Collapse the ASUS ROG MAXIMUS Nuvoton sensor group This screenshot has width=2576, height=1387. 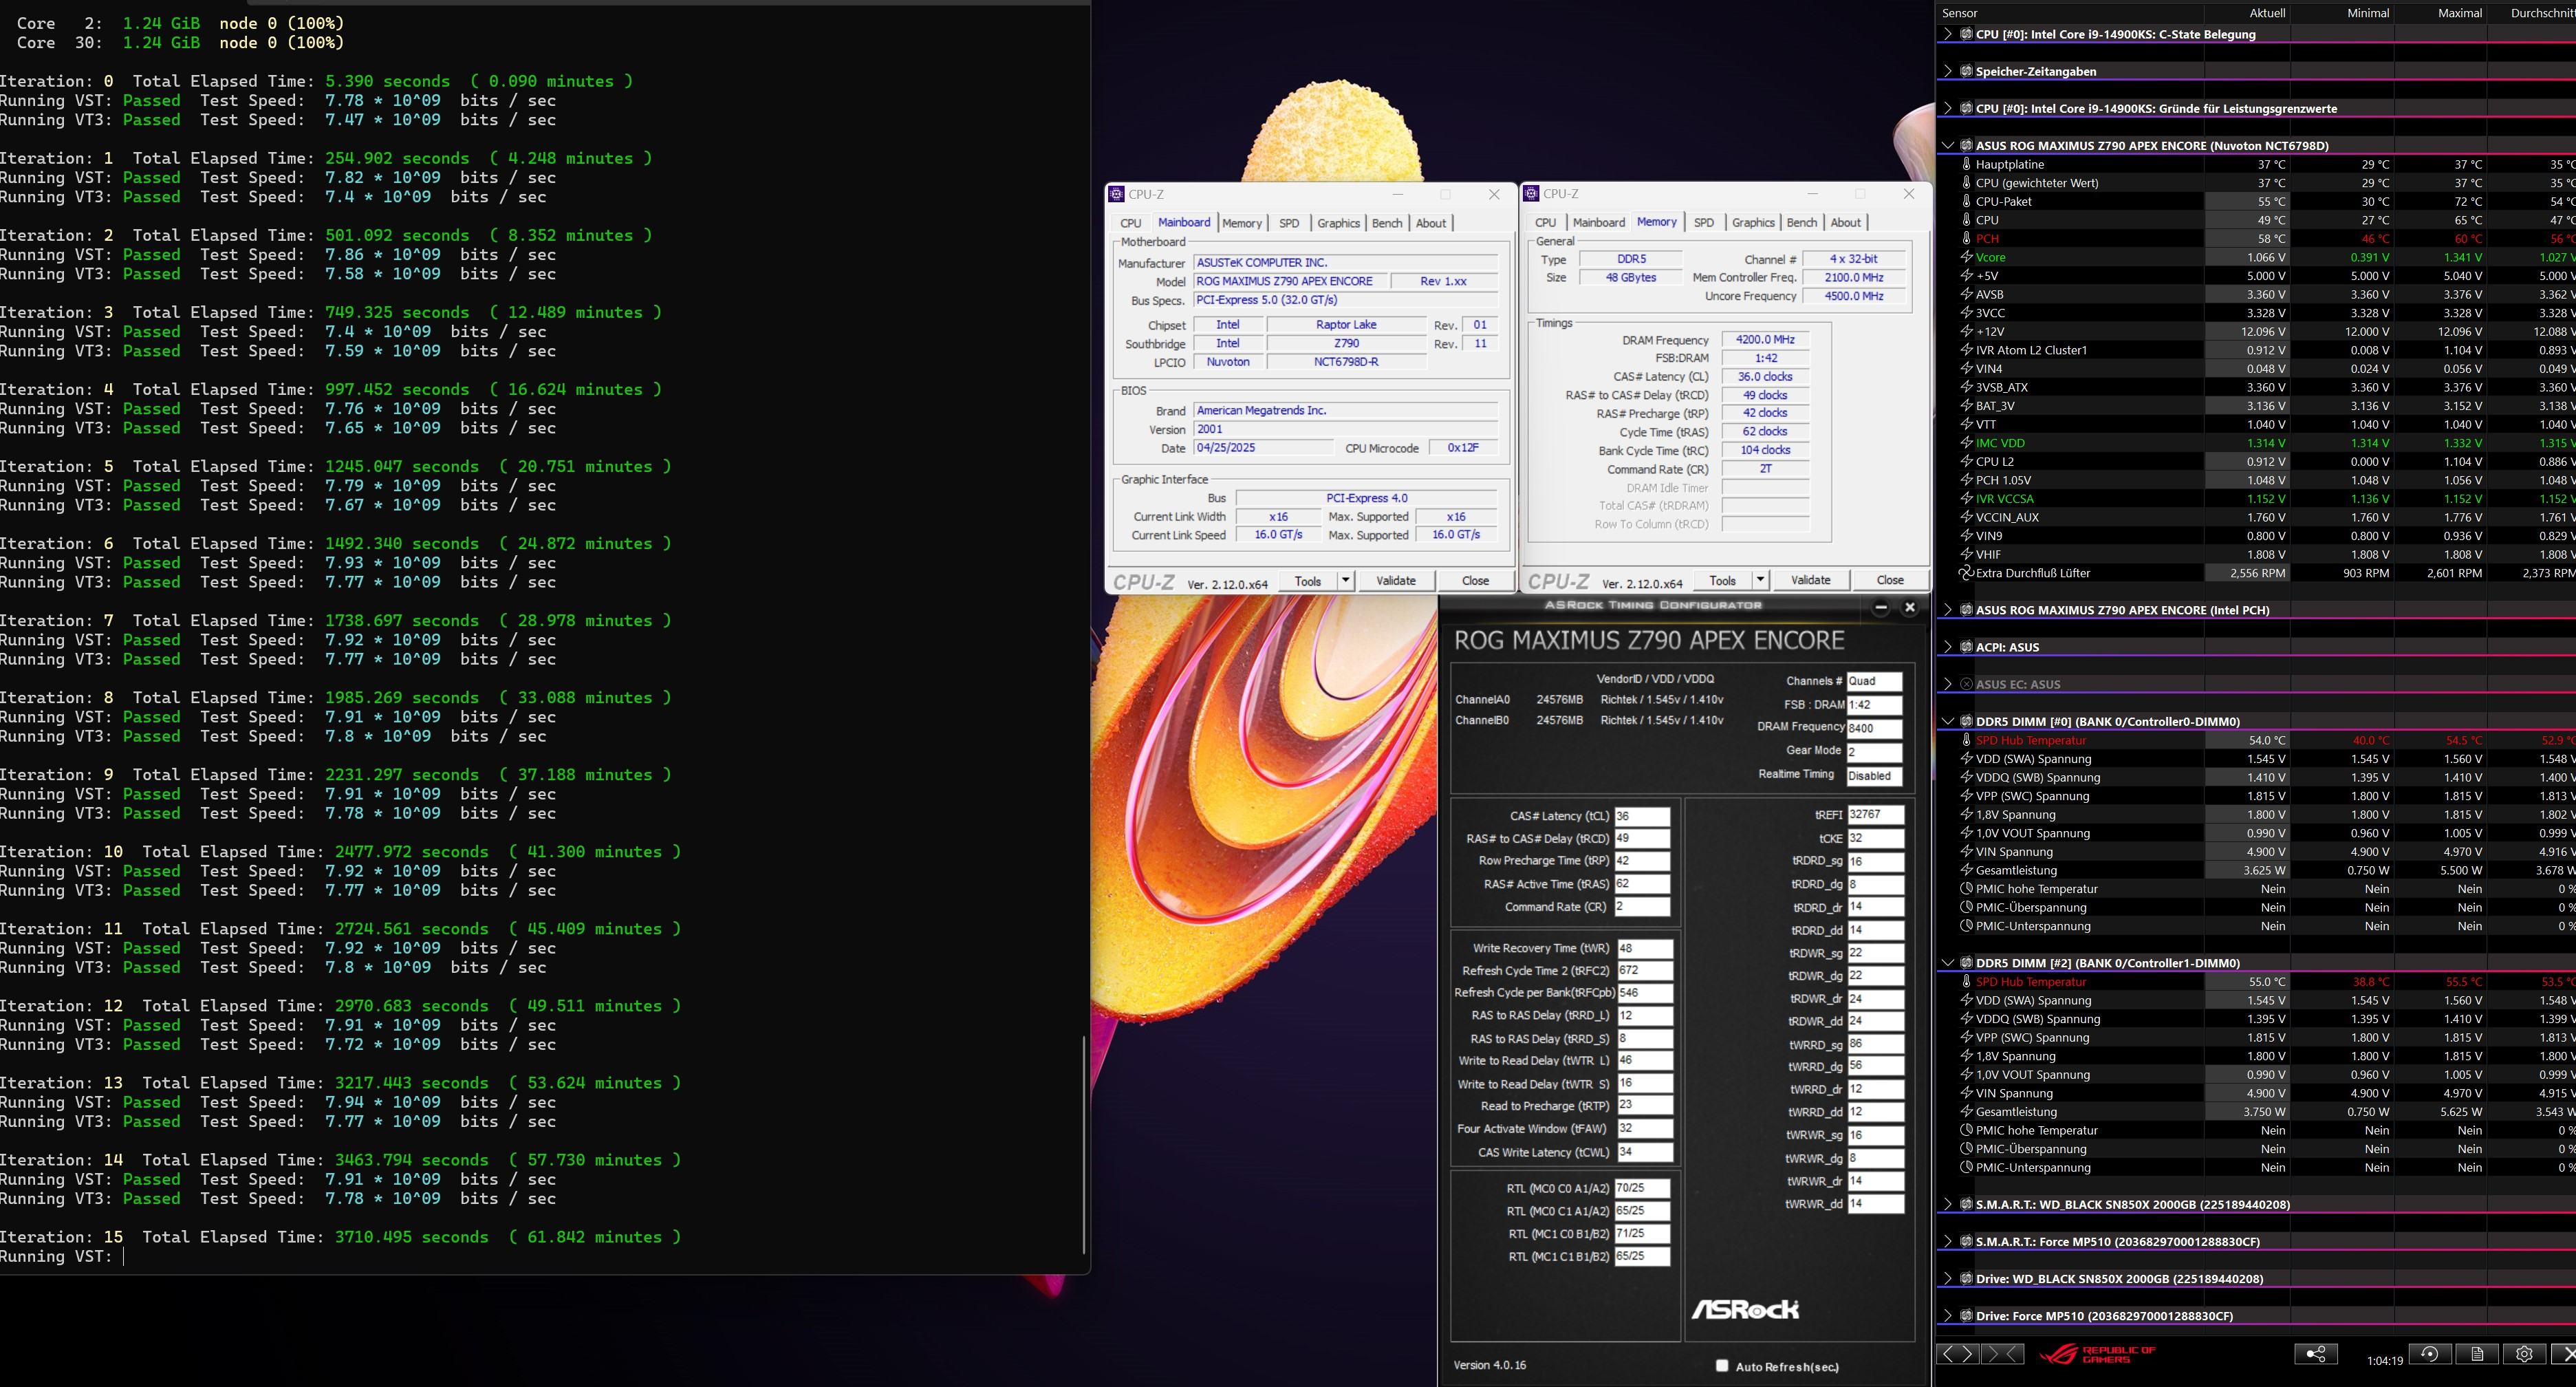(x=1947, y=145)
